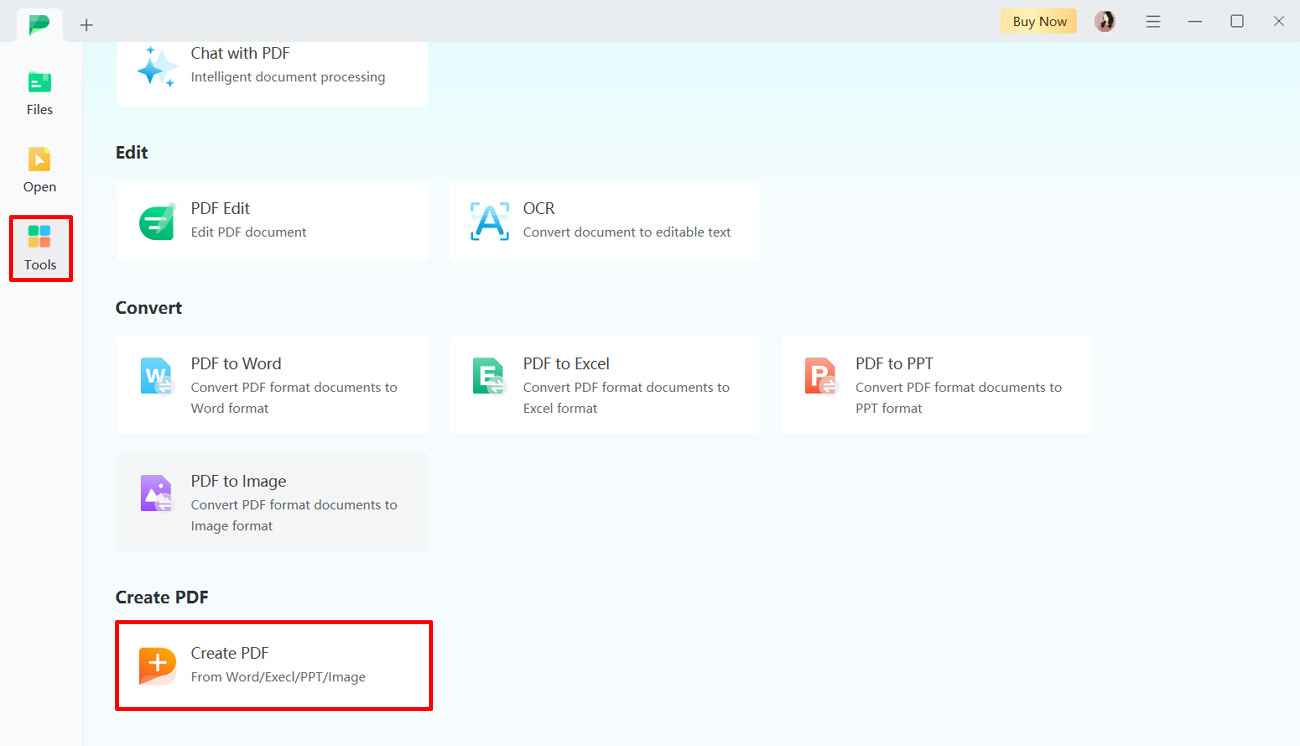The image size is (1300, 746).
Task: Select the PDF to Excel title
Action: click(x=566, y=363)
